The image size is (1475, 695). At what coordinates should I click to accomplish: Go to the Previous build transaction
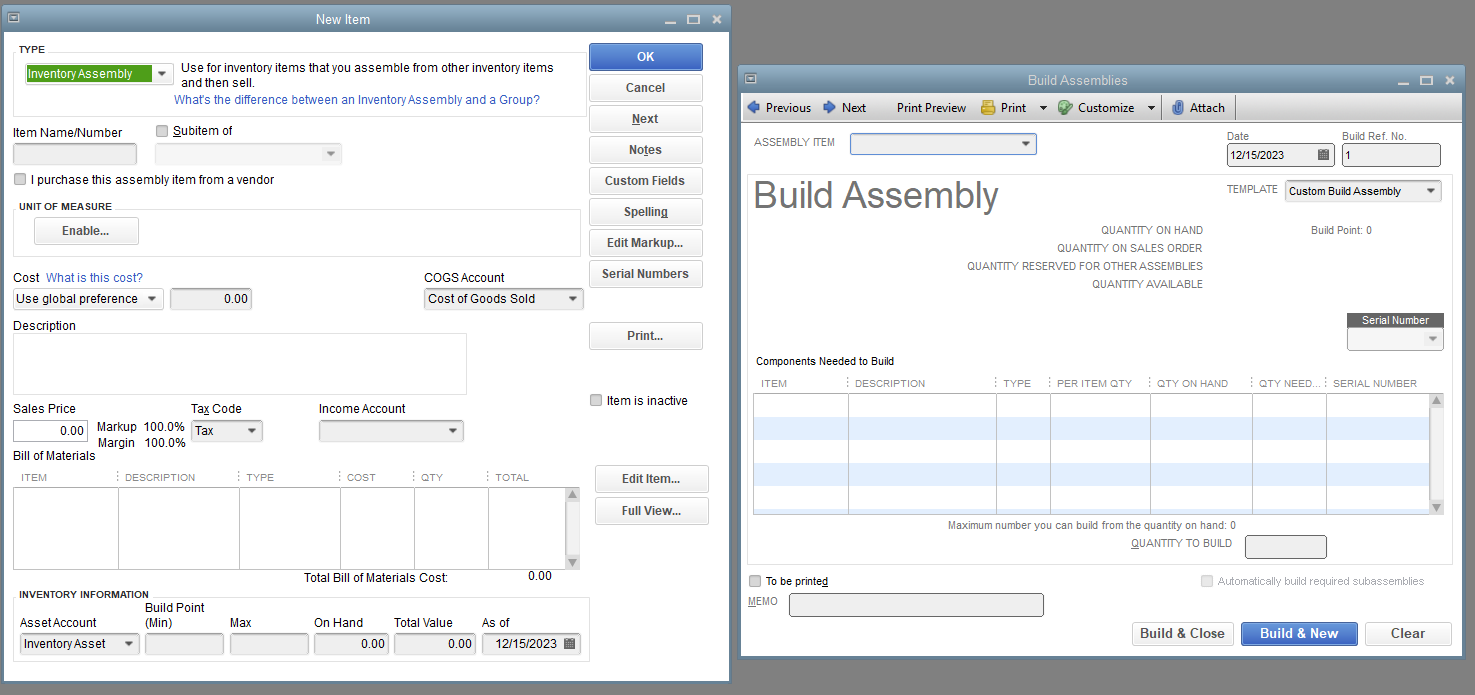[x=778, y=107]
